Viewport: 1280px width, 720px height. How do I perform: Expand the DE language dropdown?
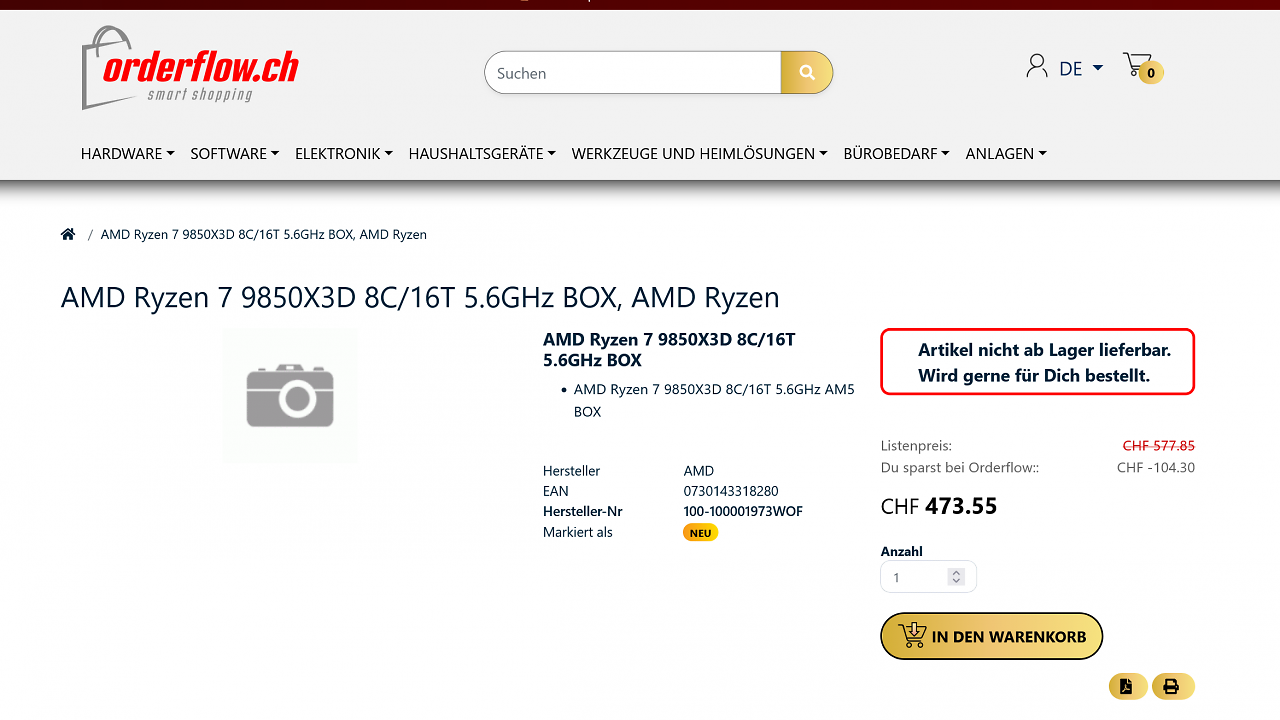click(1081, 68)
